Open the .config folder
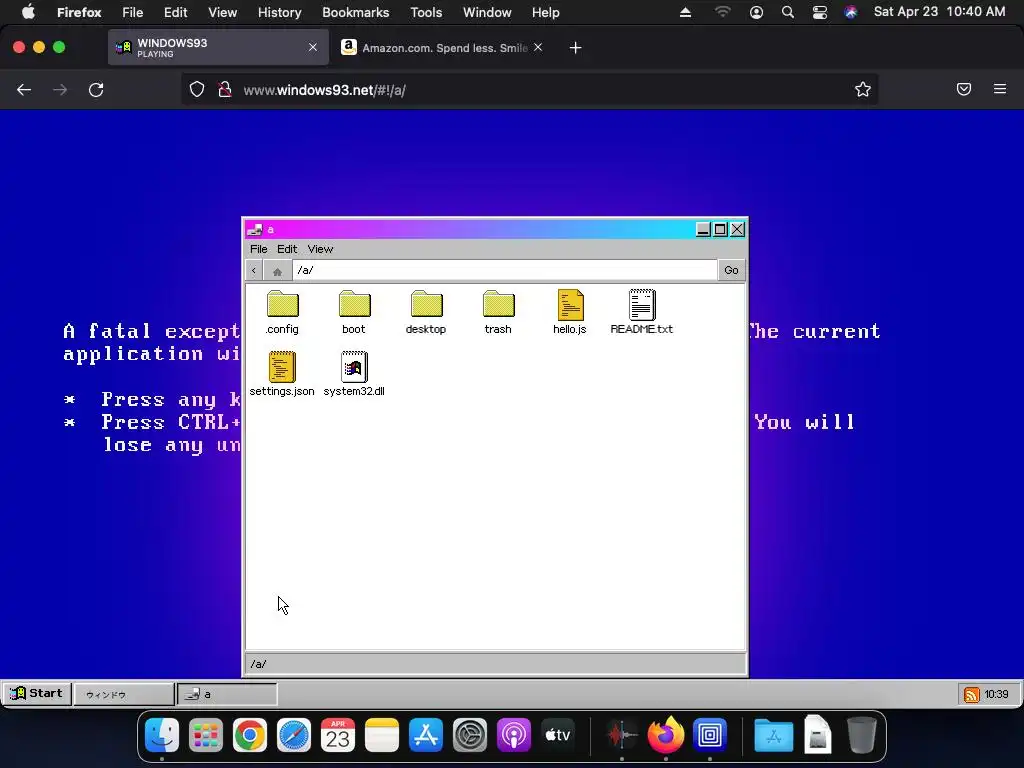1024x768 pixels. pyautogui.click(x=282, y=313)
